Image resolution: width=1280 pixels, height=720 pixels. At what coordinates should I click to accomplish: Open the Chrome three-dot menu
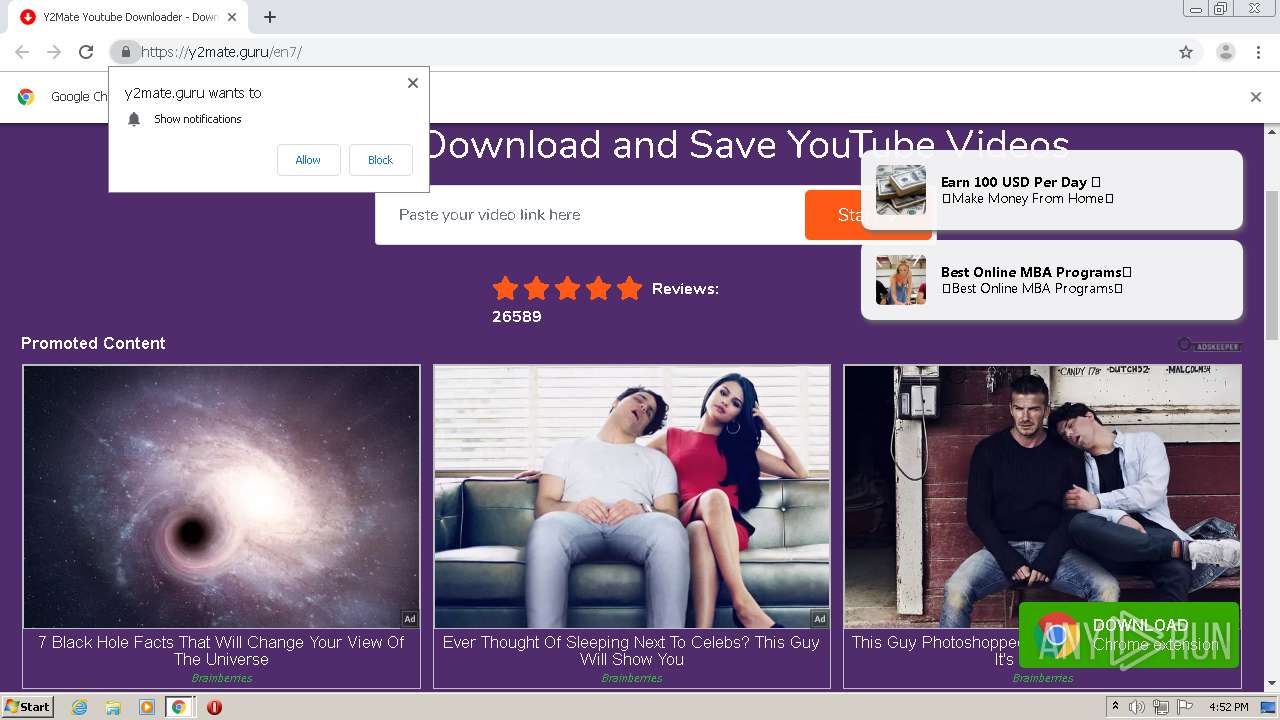click(1258, 52)
